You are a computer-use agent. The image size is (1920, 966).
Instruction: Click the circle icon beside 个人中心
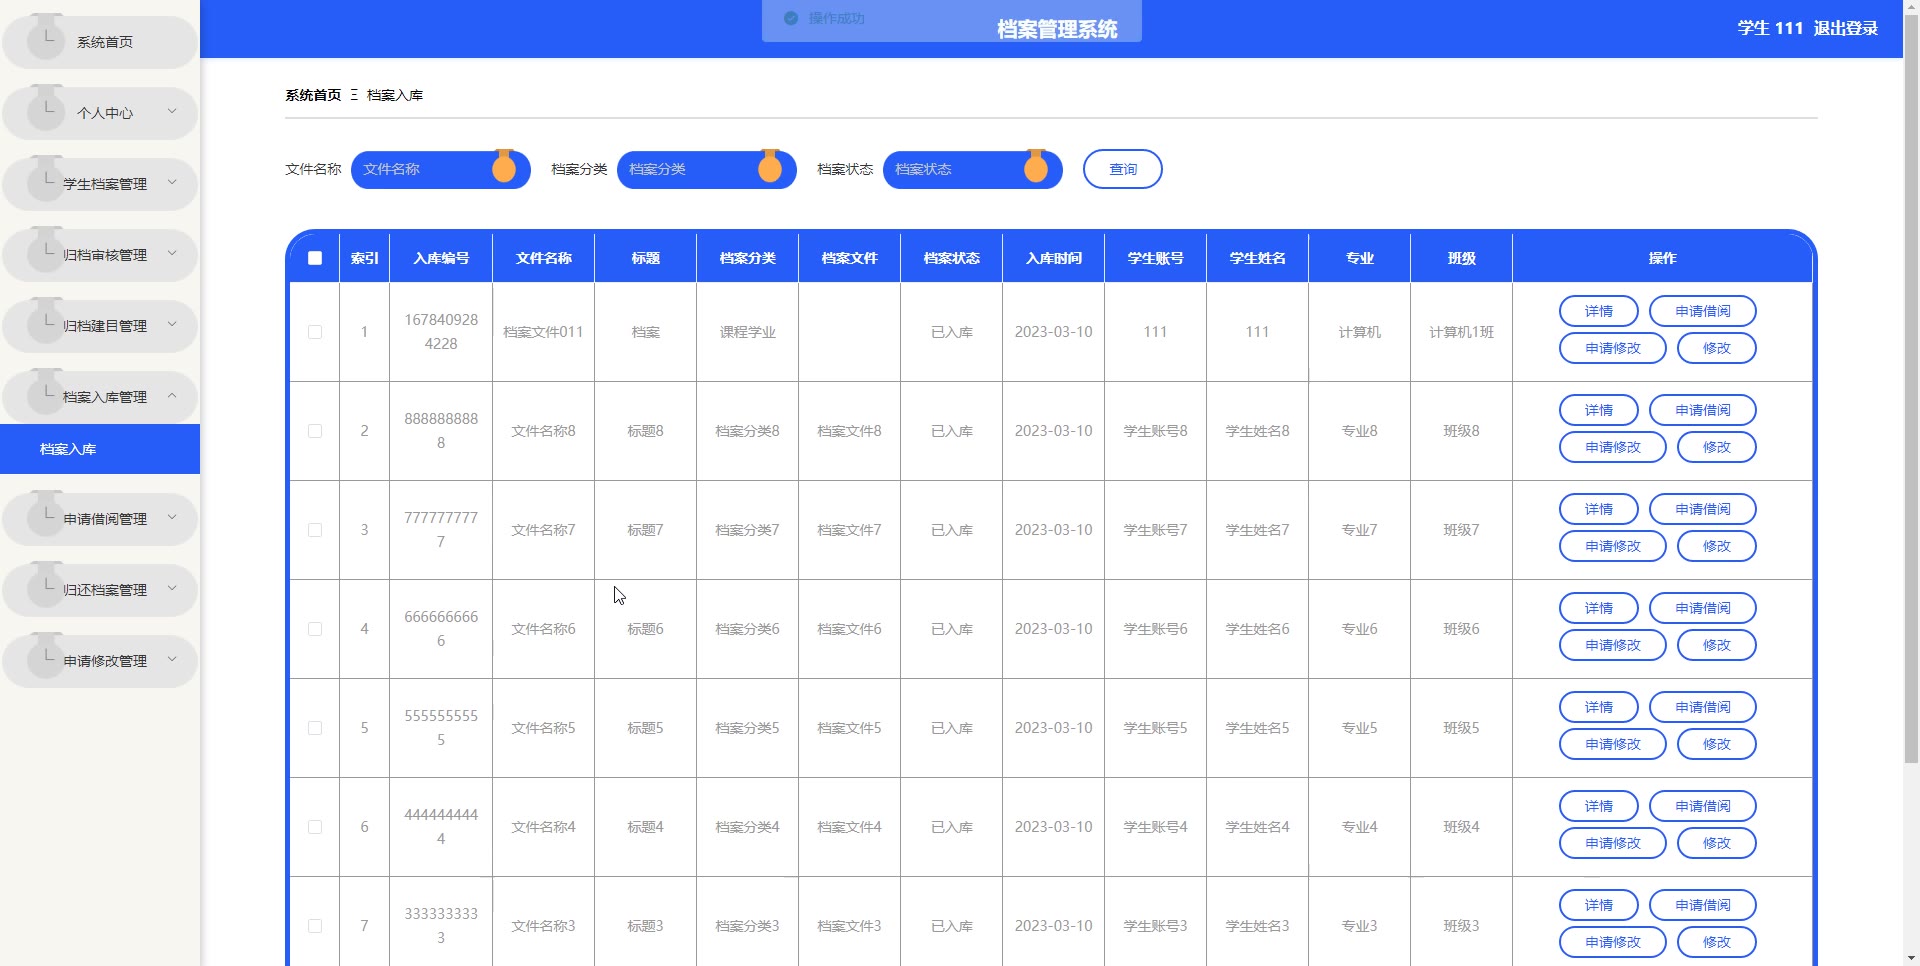click(46, 111)
